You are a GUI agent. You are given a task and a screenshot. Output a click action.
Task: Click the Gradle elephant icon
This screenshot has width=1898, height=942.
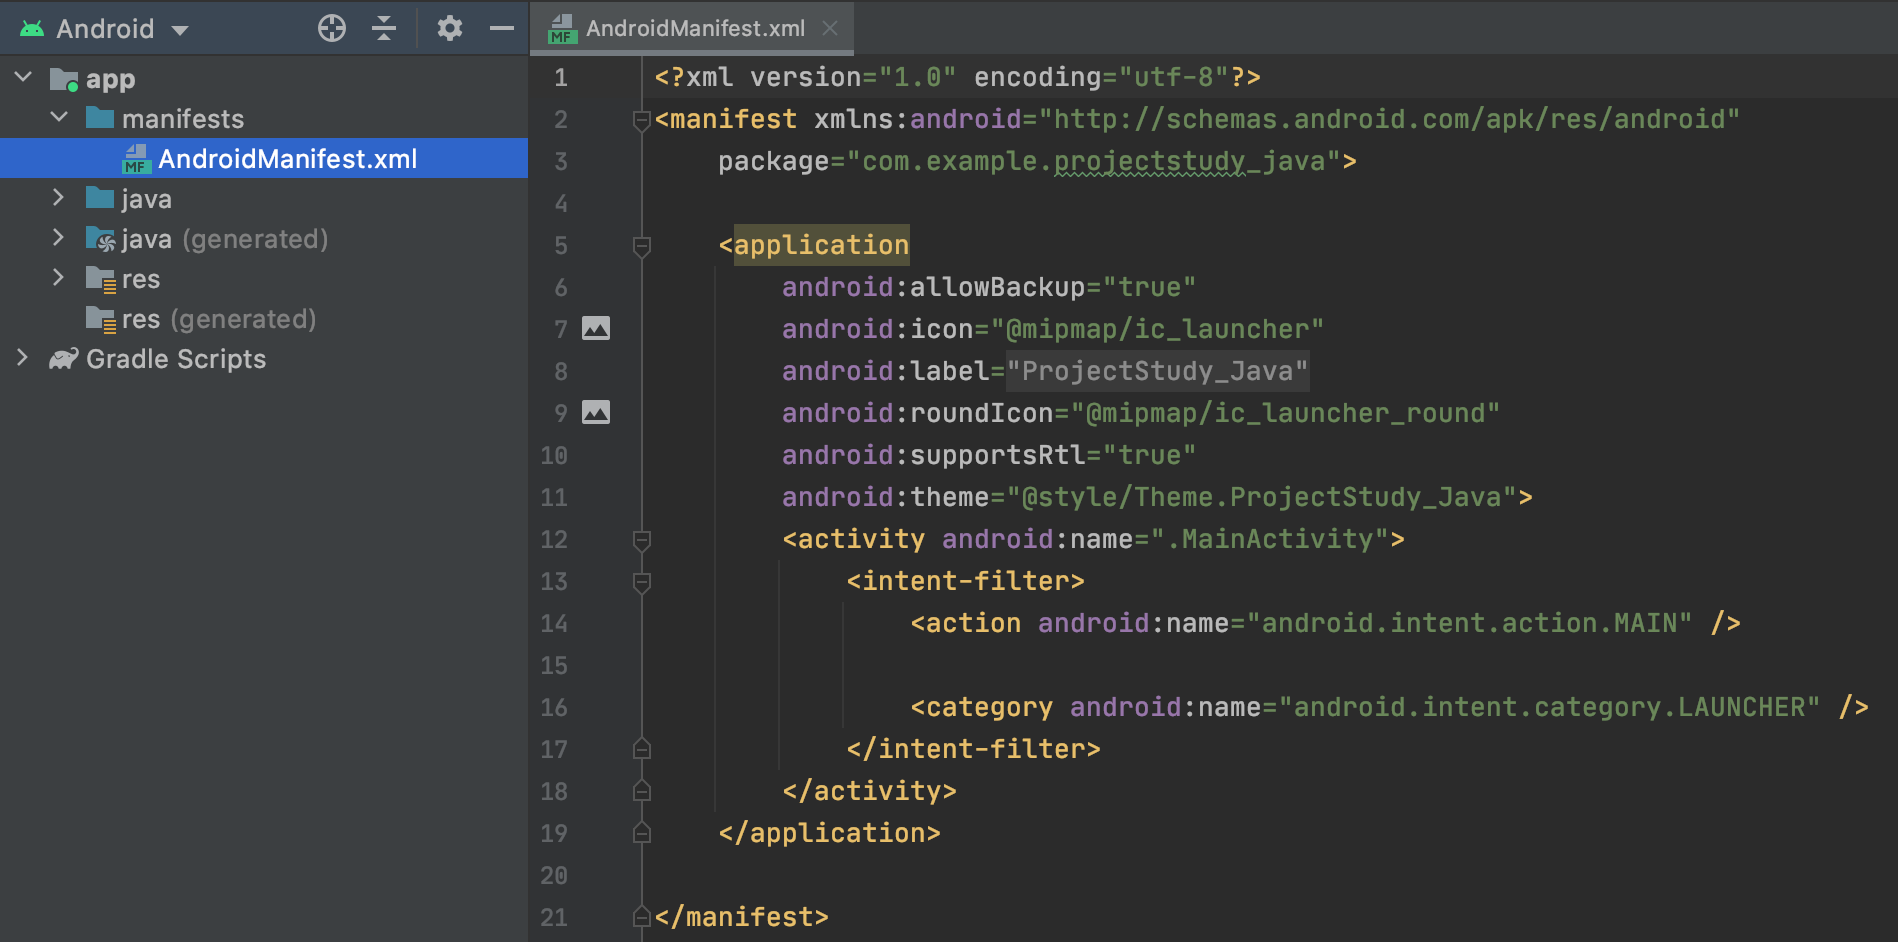[64, 358]
